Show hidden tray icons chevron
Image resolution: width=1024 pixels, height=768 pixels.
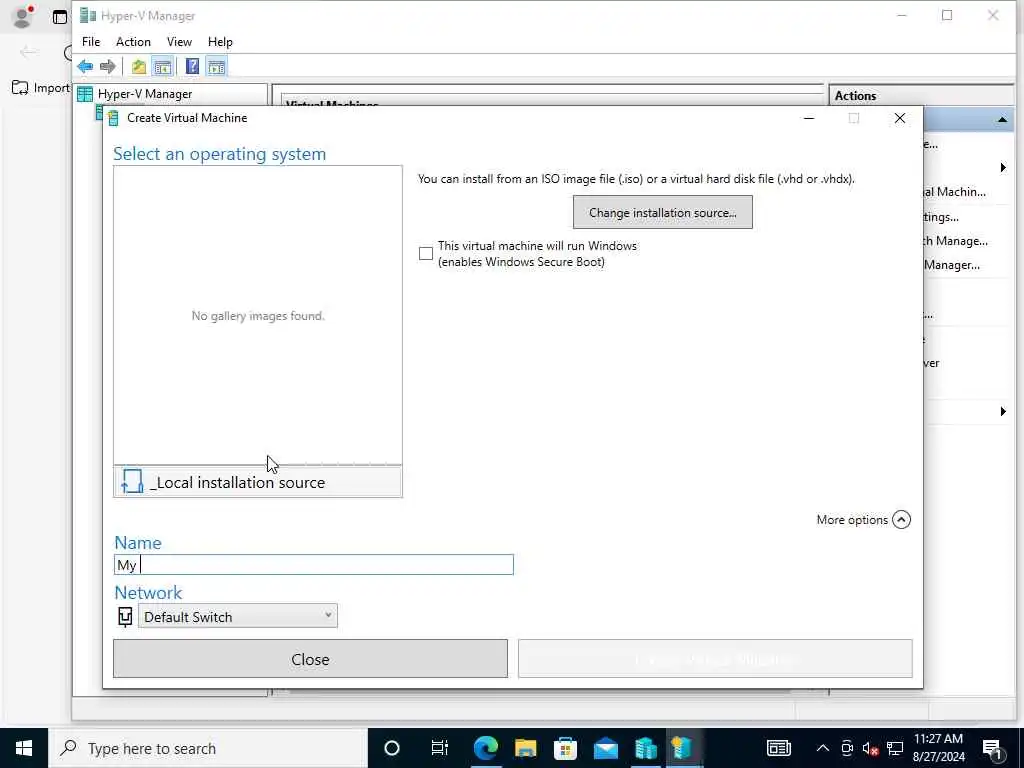pos(823,748)
